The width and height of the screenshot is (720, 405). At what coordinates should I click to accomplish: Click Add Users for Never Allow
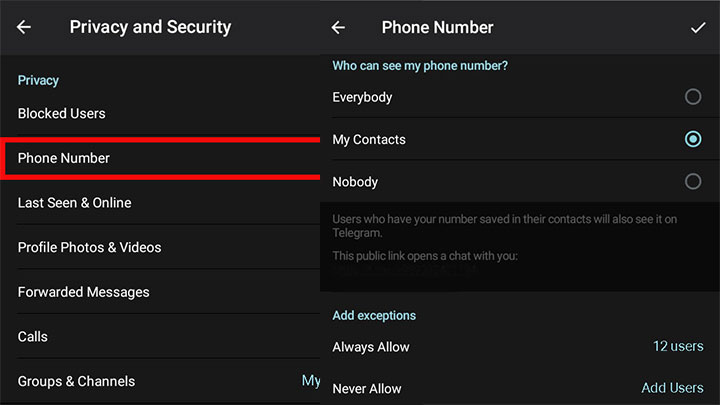pos(672,388)
